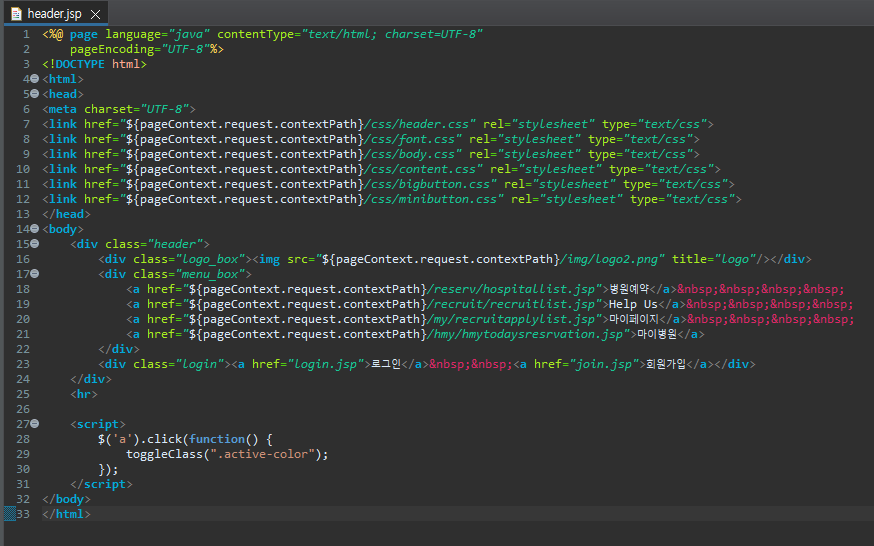Viewport: 874px width, 546px height.
Task: Click the /css/bigbutton.css path text
Action: pyautogui.click(x=427, y=184)
